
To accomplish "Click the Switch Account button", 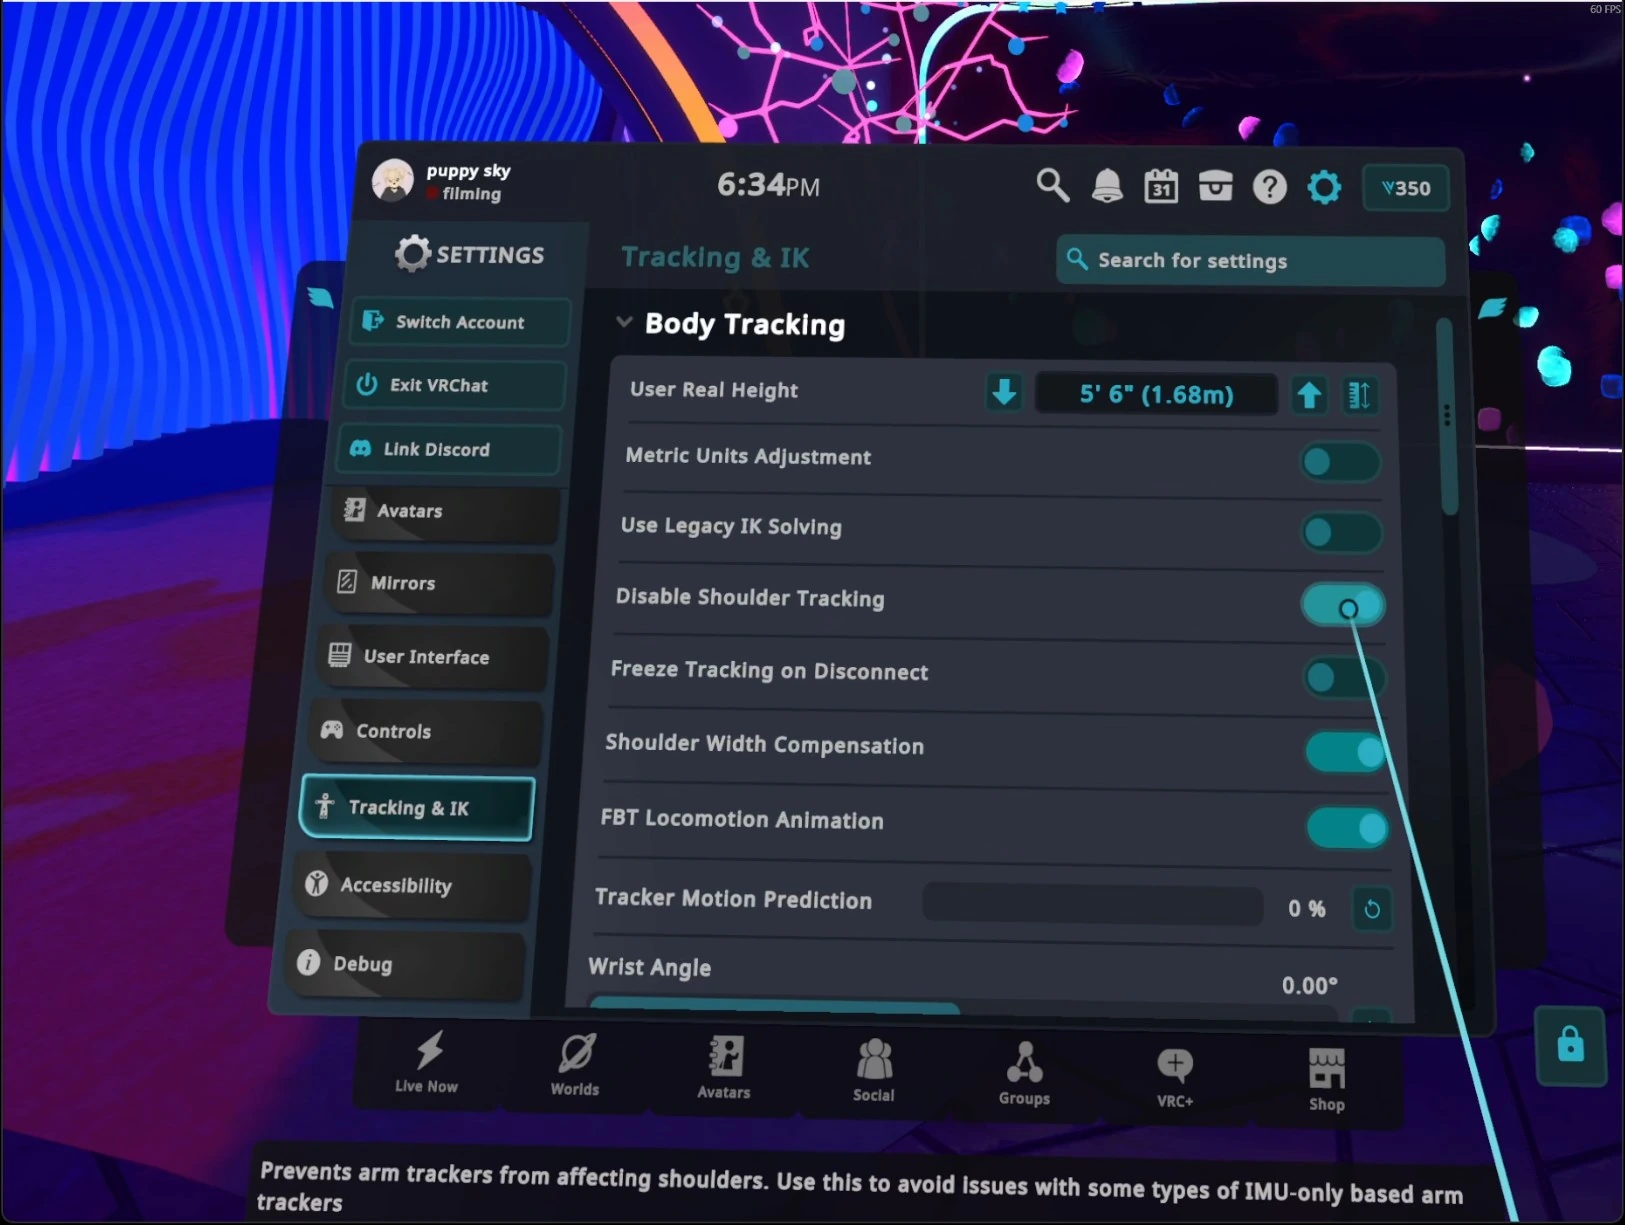I will [x=459, y=322].
